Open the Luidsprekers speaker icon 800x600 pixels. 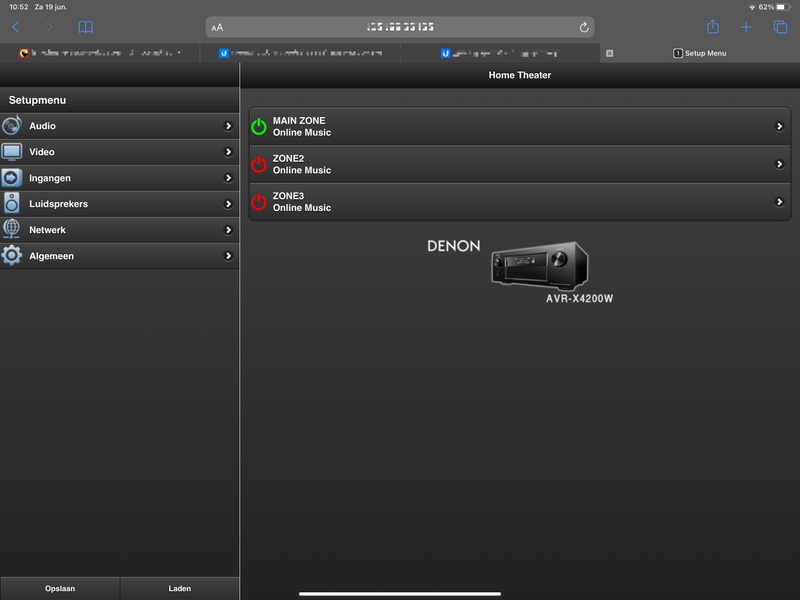pos(11,203)
